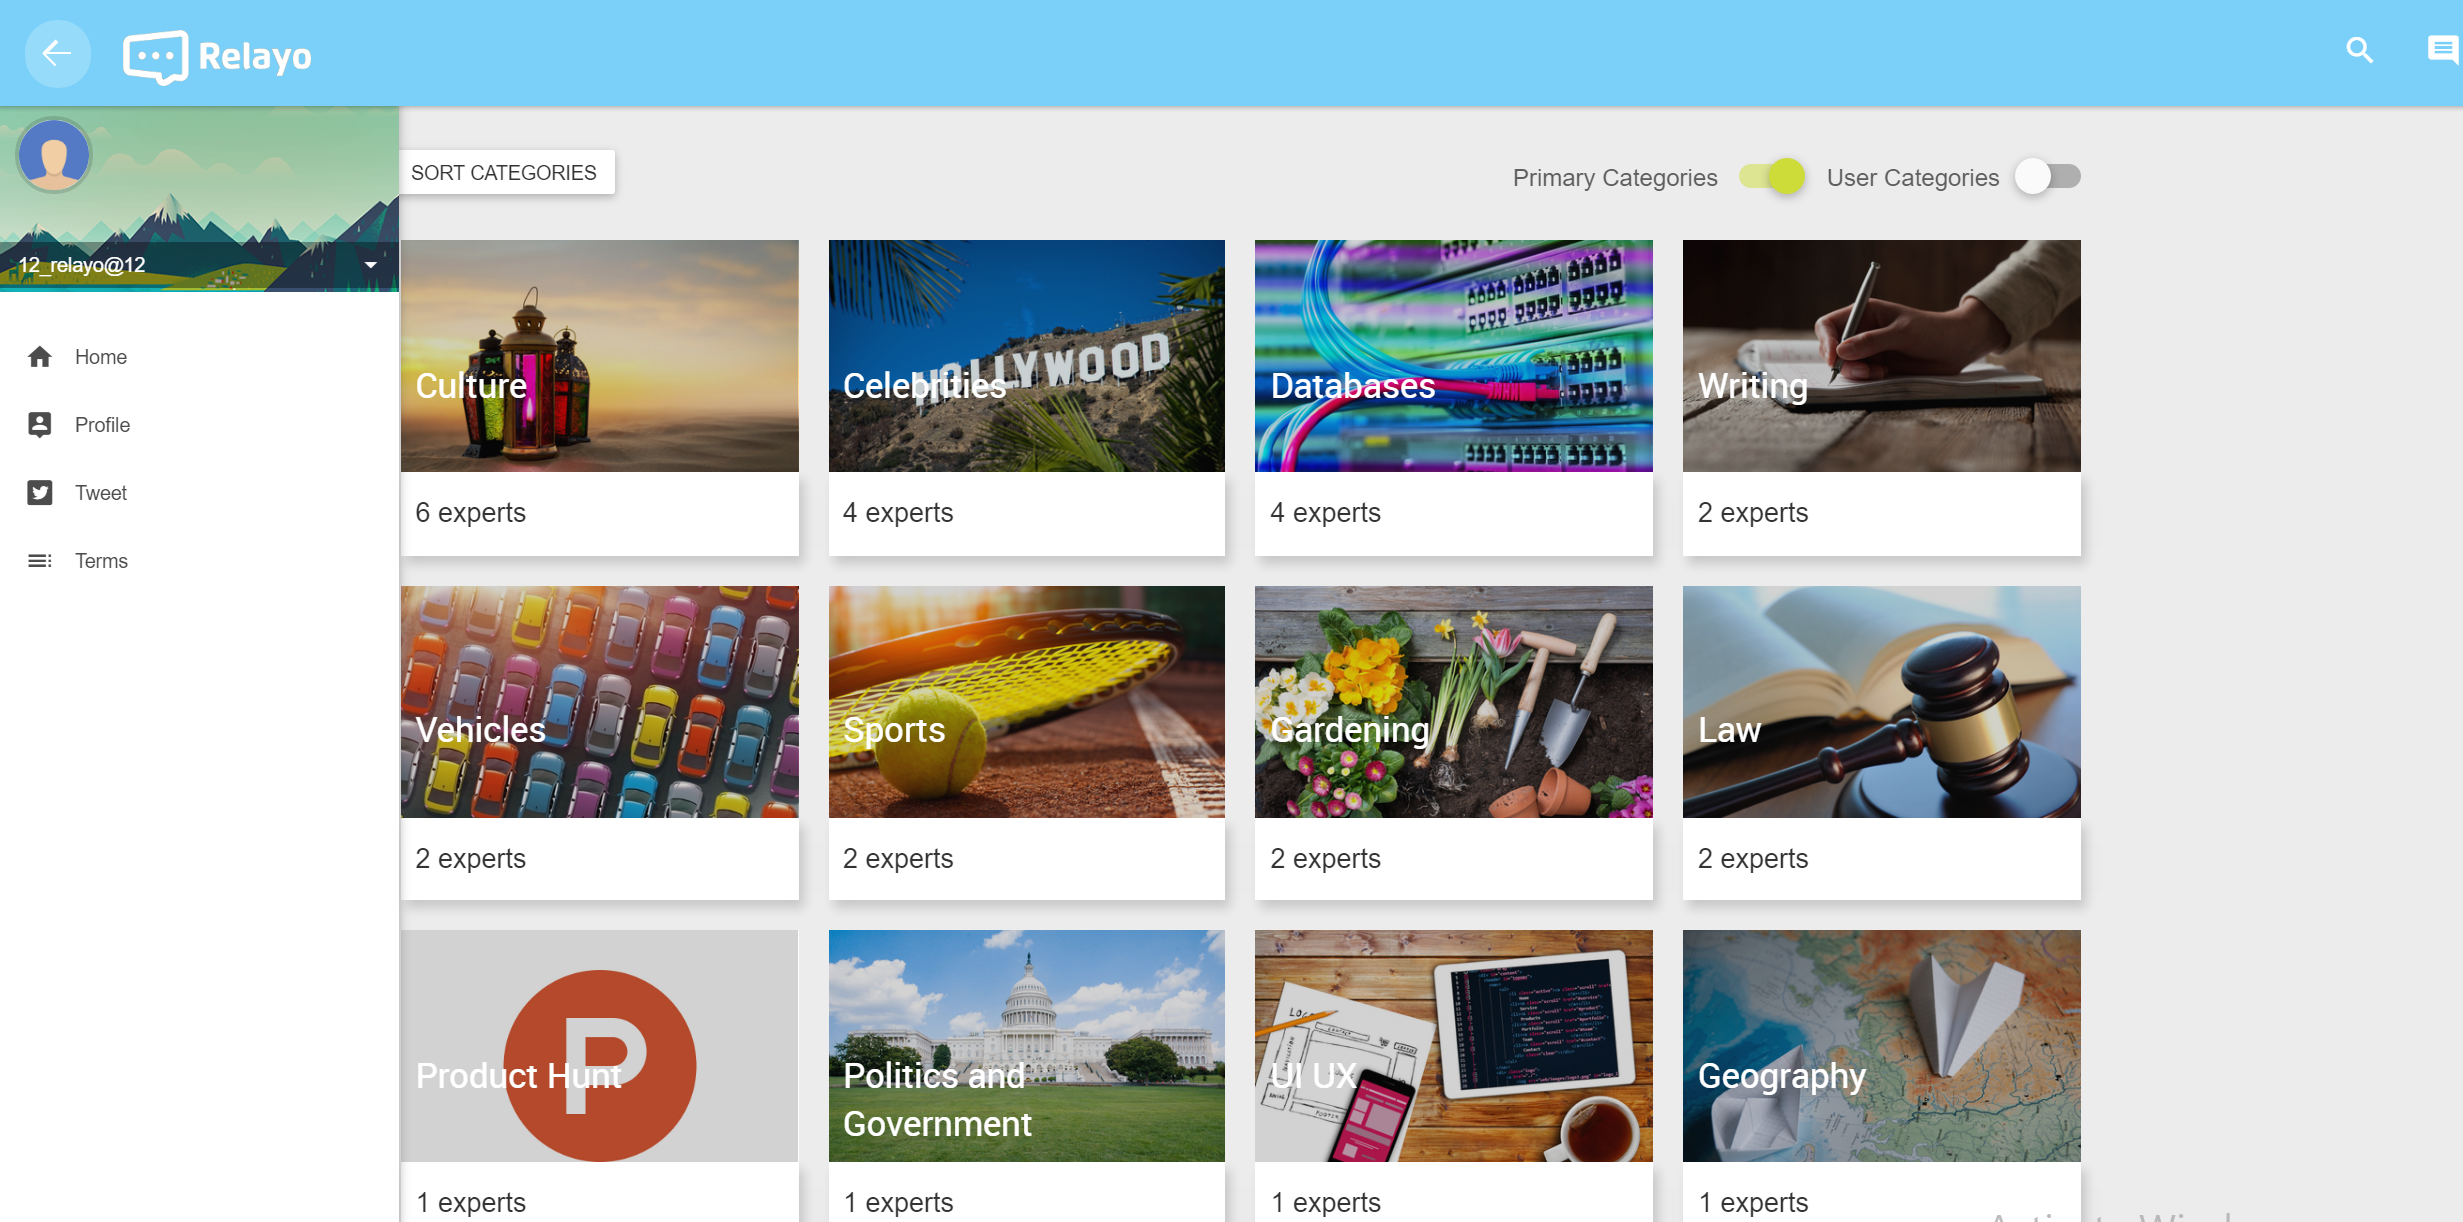
Task: Open the Databases category card
Action: (x=1454, y=398)
